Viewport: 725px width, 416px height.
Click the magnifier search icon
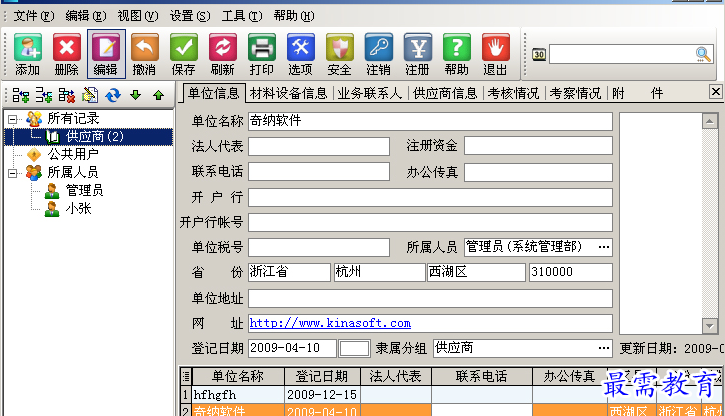click(x=703, y=55)
